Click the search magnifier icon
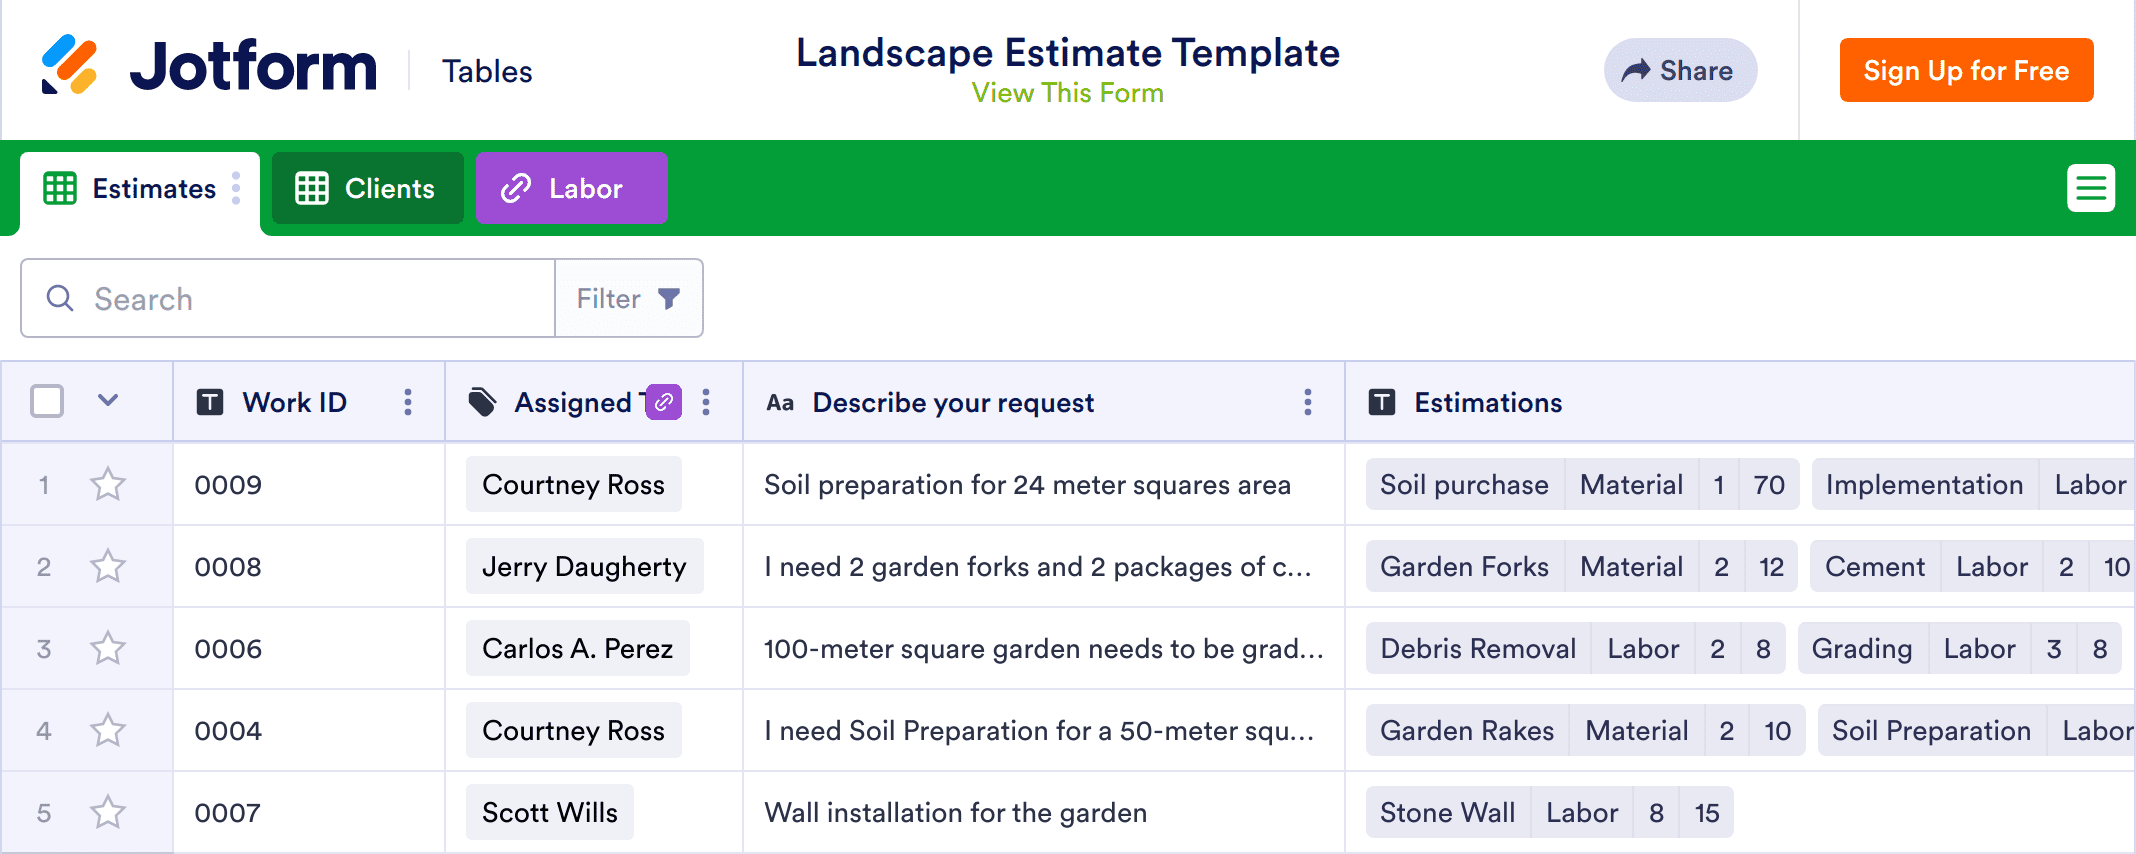 pyautogui.click(x=60, y=298)
